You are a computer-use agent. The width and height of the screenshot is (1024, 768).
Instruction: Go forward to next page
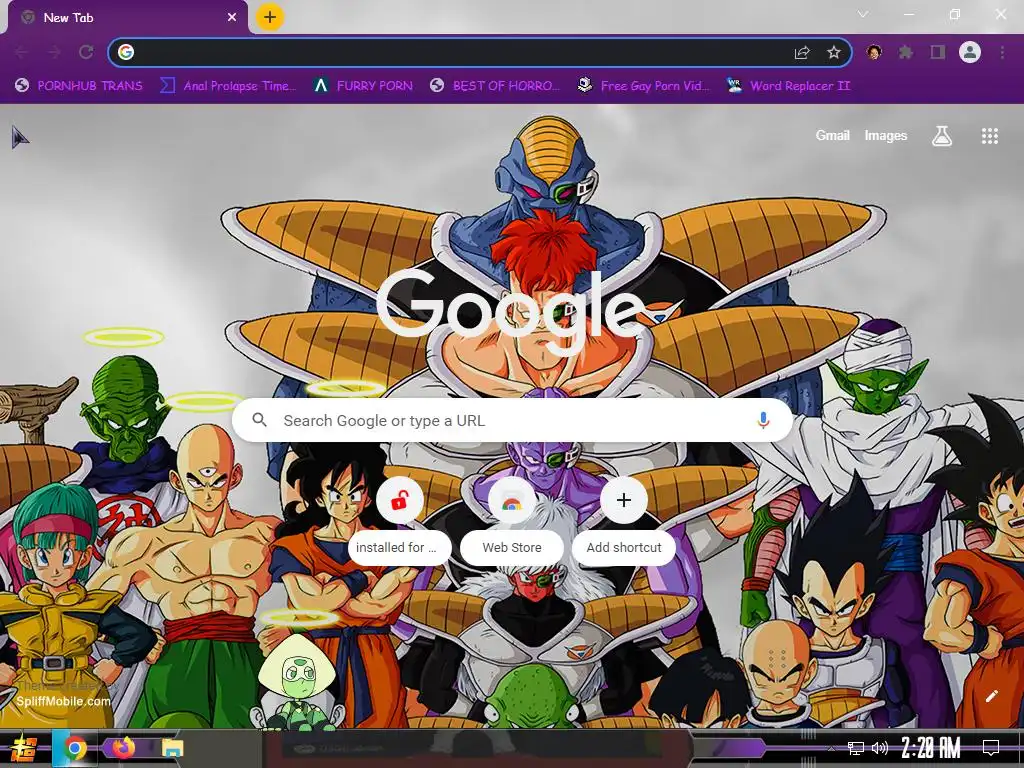click(x=54, y=52)
